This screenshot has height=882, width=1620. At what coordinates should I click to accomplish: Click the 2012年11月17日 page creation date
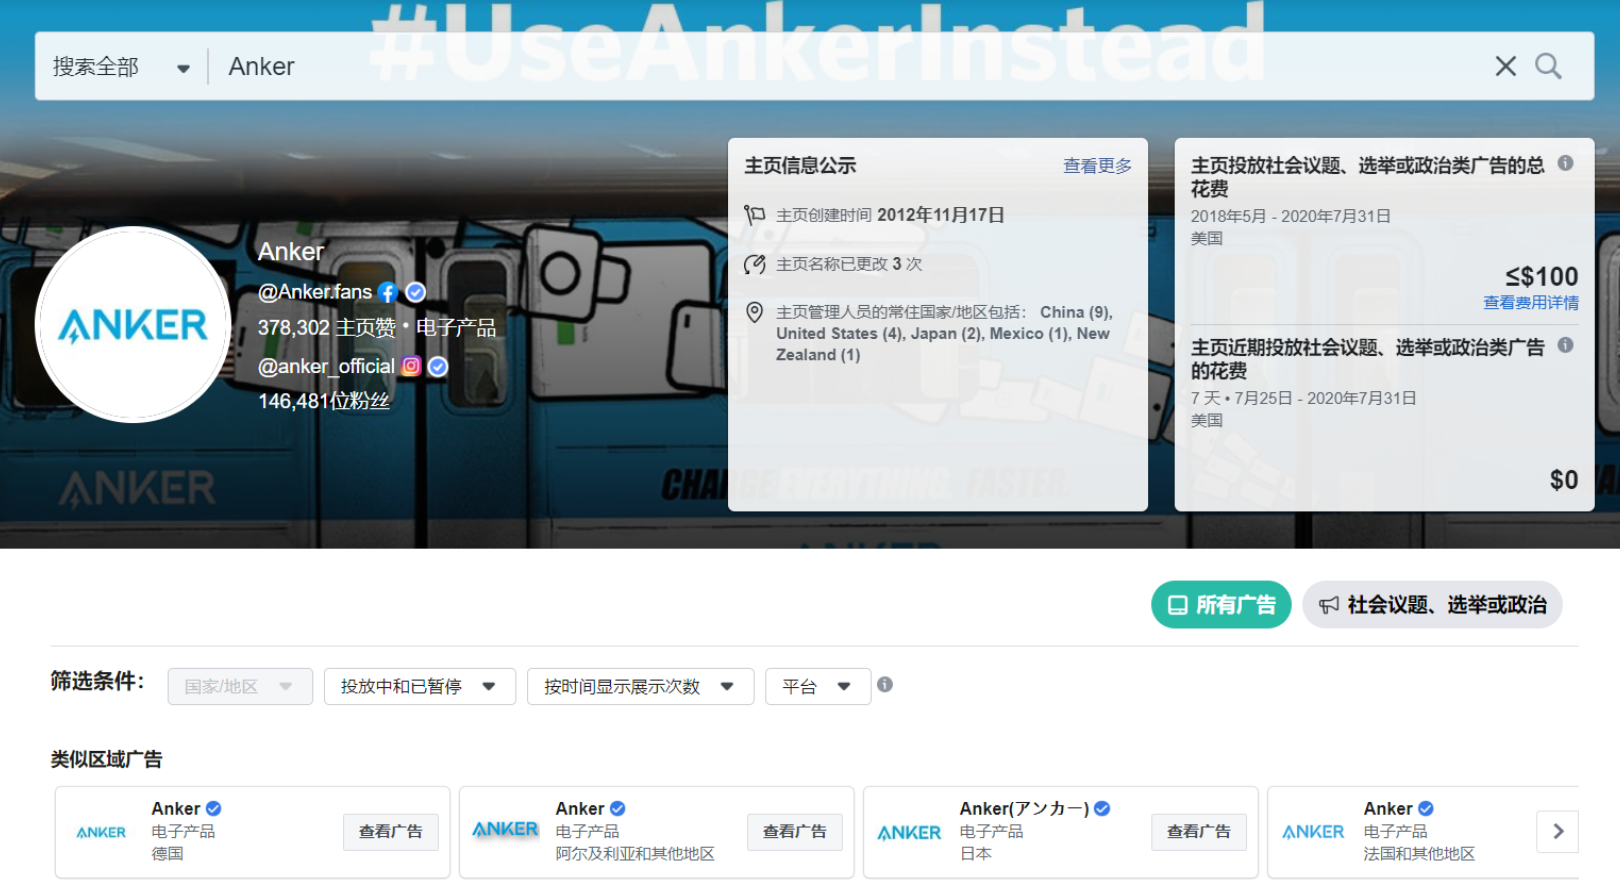coord(941,215)
